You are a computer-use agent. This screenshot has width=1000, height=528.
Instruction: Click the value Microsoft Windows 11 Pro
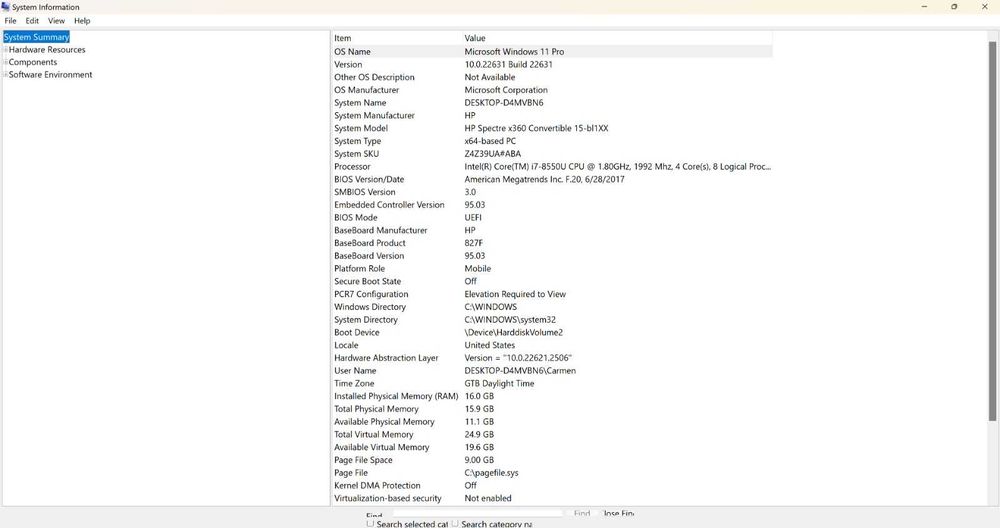click(514, 52)
